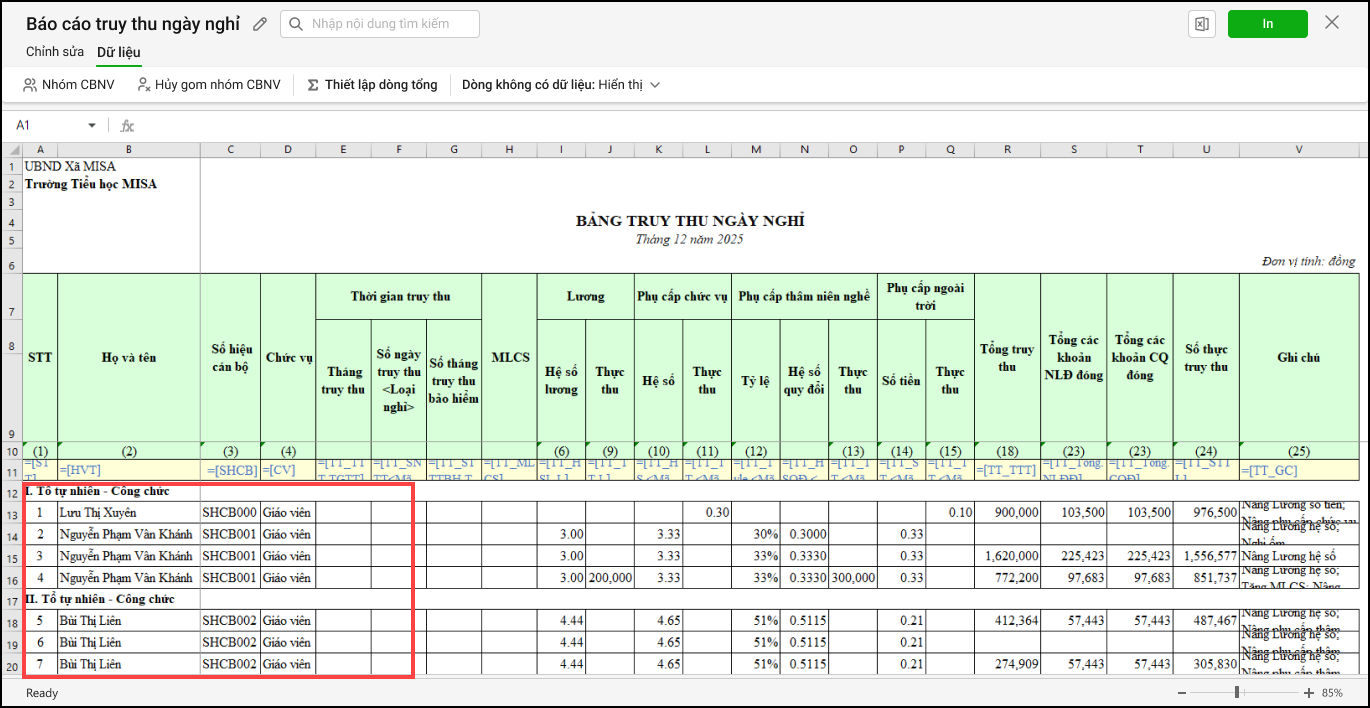Click the fx formula icon
Image resolution: width=1370 pixels, height=708 pixels.
click(x=127, y=126)
